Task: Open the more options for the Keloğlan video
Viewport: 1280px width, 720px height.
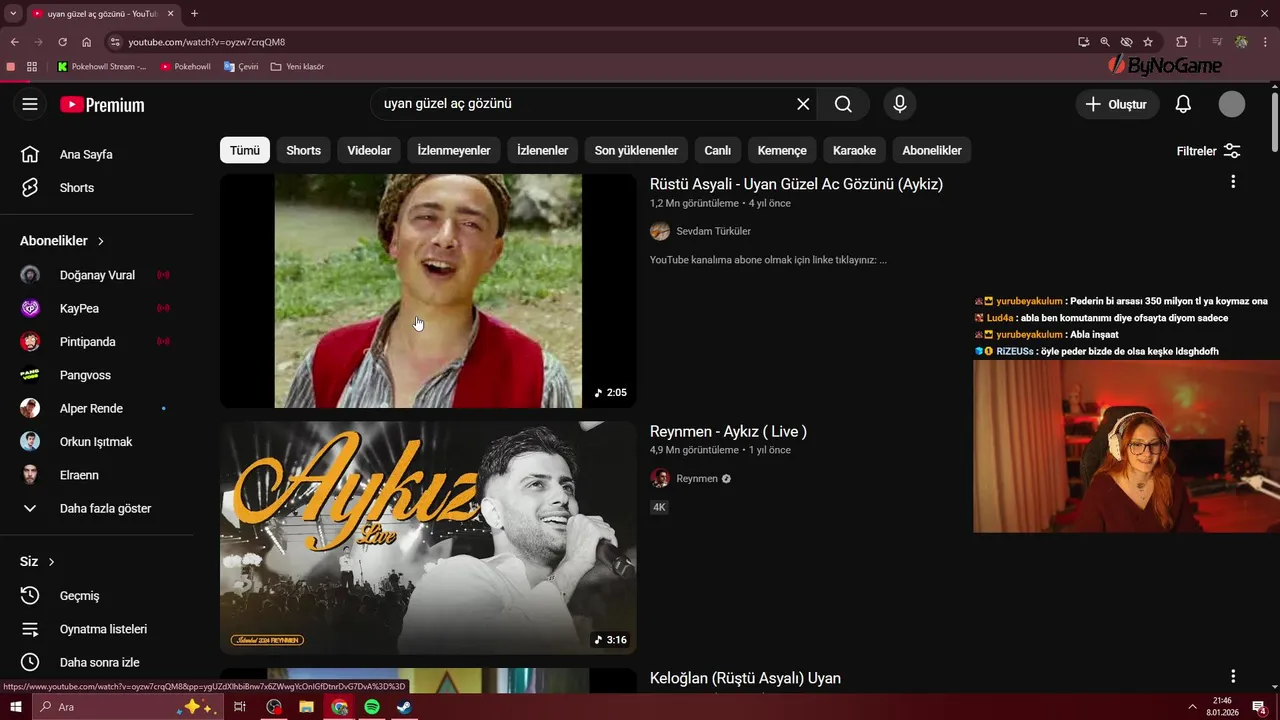Action: click(x=1233, y=676)
